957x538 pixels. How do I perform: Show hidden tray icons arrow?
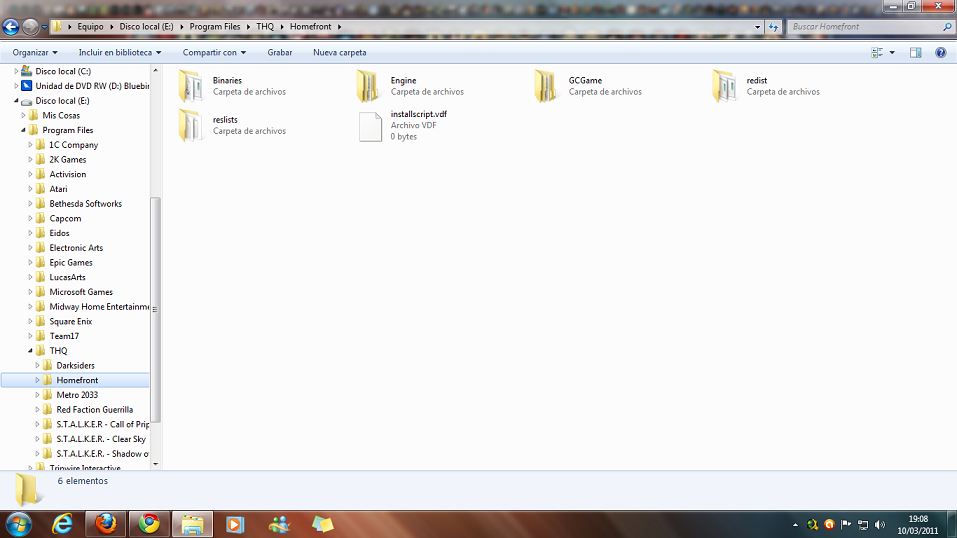(795, 525)
